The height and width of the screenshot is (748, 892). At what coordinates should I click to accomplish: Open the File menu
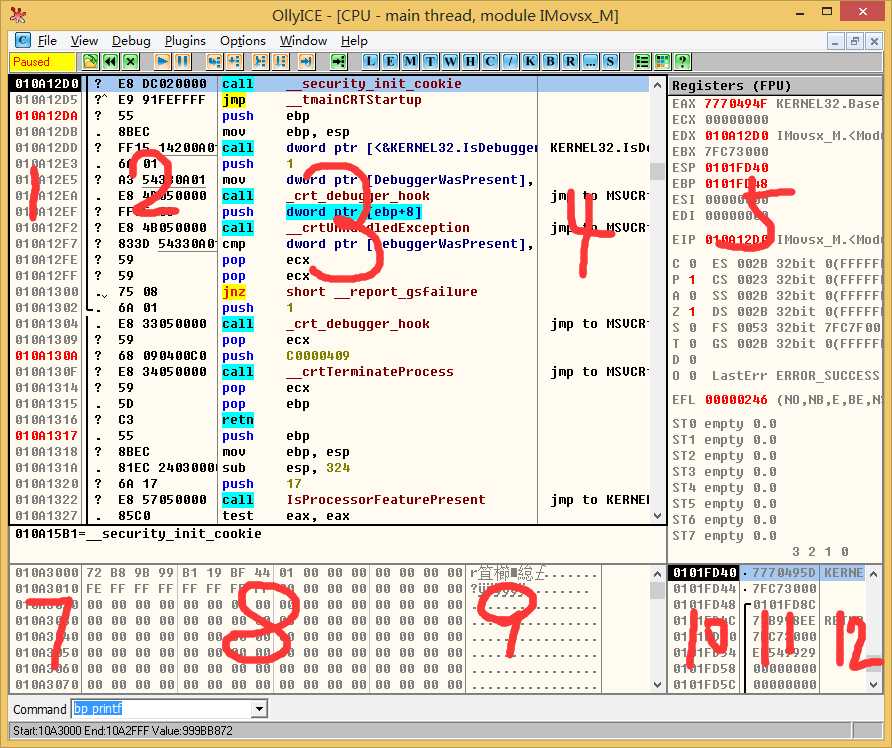click(x=47, y=41)
